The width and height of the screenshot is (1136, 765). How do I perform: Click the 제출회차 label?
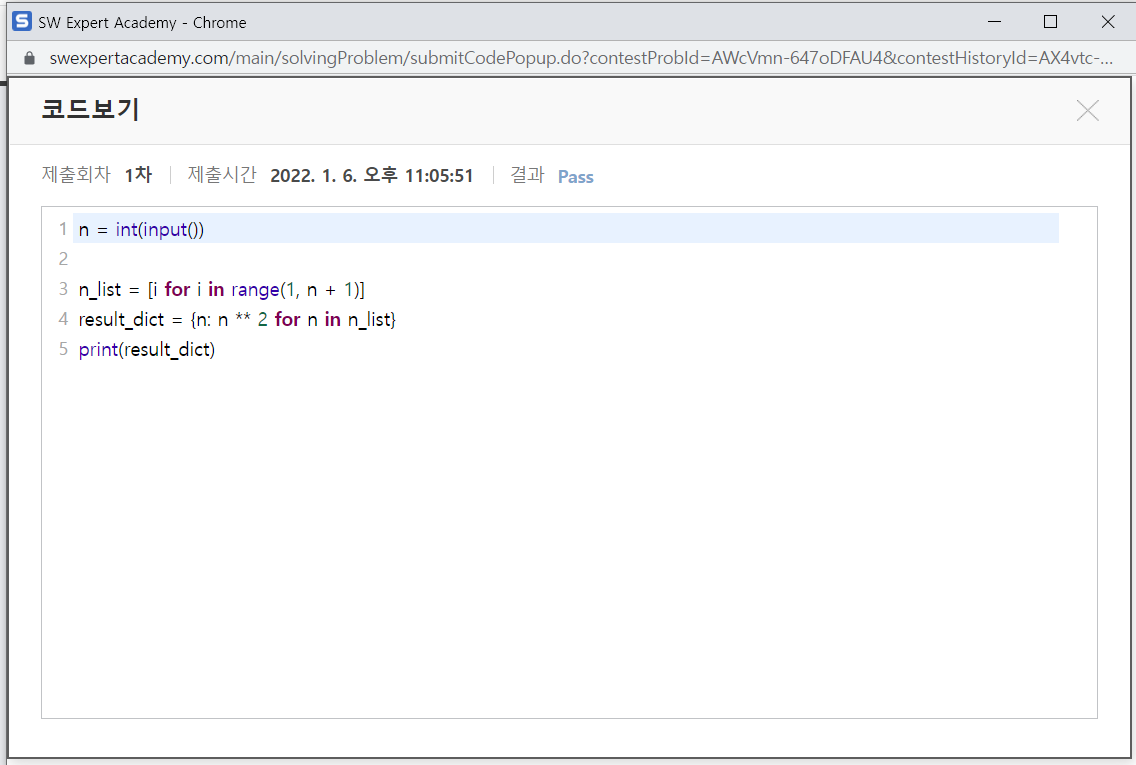(x=76, y=175)
